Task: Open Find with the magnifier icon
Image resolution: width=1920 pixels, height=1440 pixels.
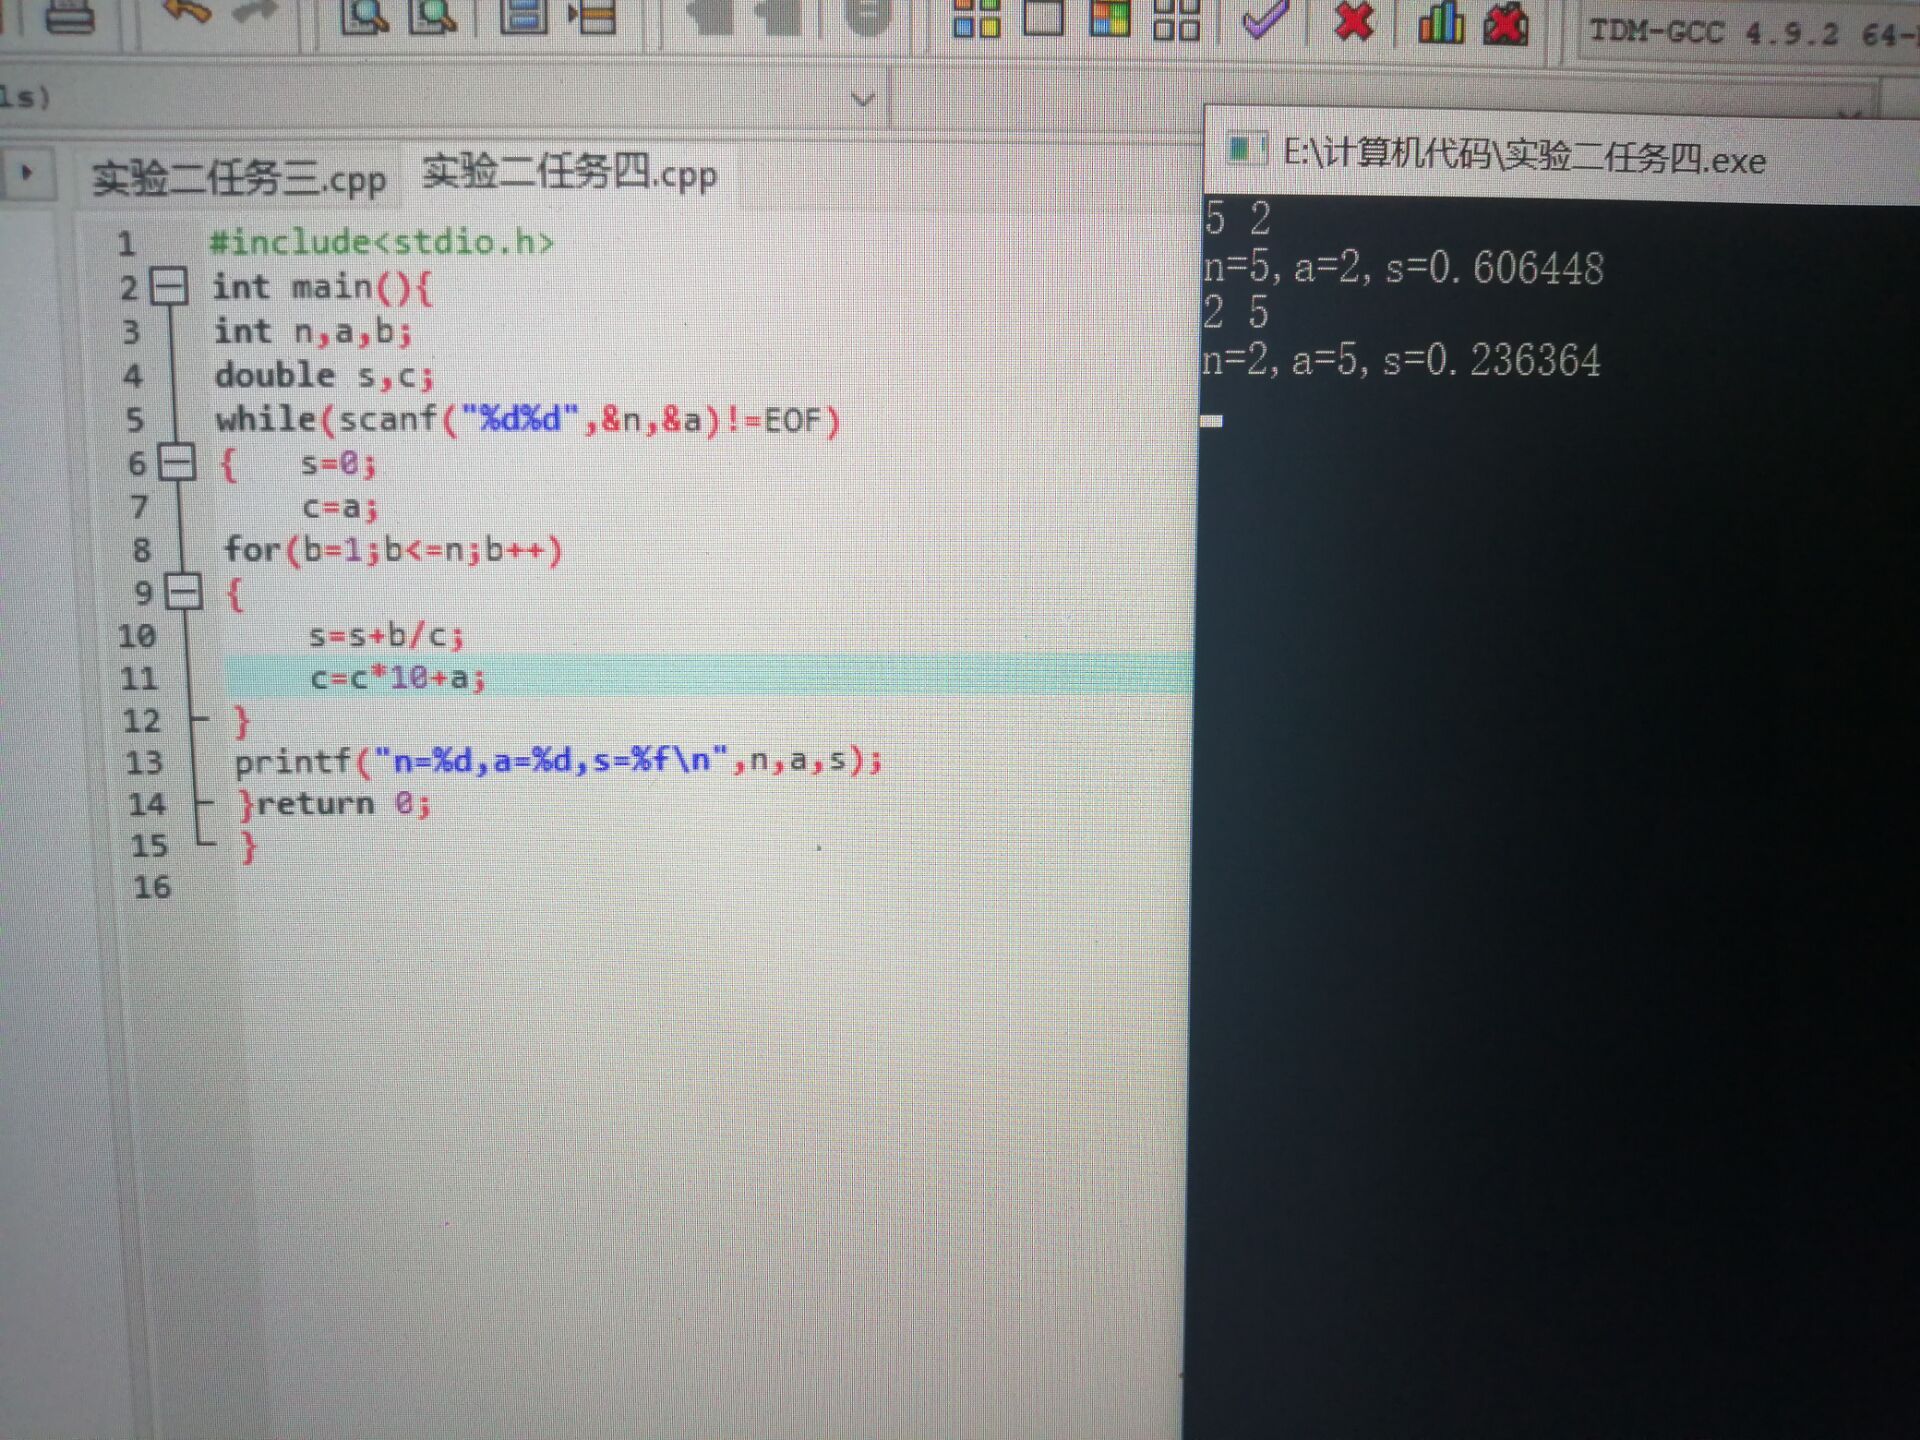Action: (x=364, y=15)
